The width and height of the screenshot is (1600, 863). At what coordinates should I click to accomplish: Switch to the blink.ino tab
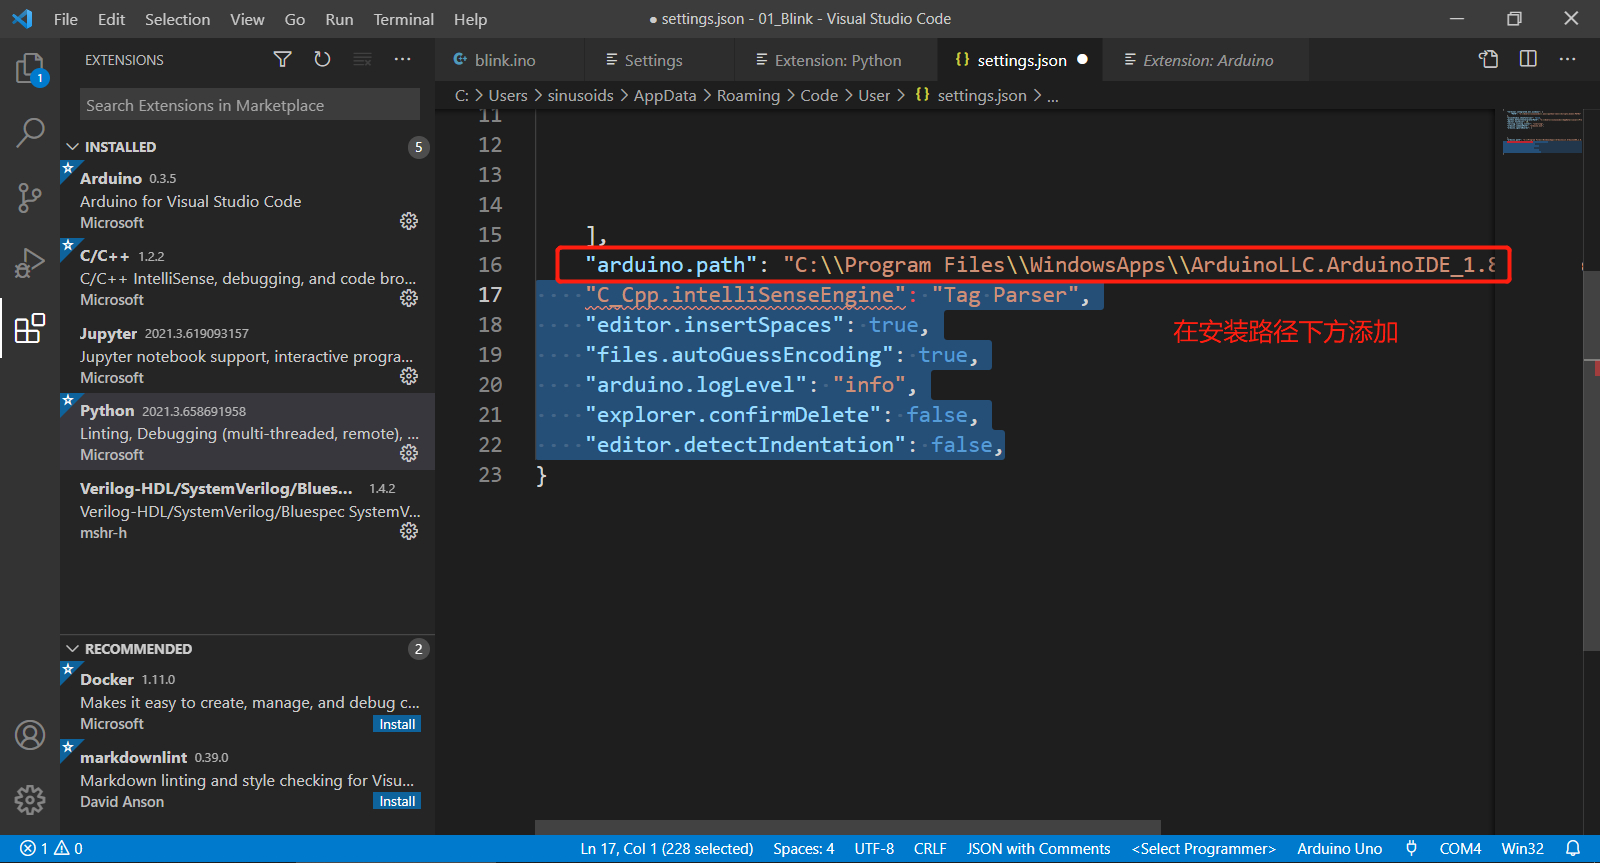[510, 60]
